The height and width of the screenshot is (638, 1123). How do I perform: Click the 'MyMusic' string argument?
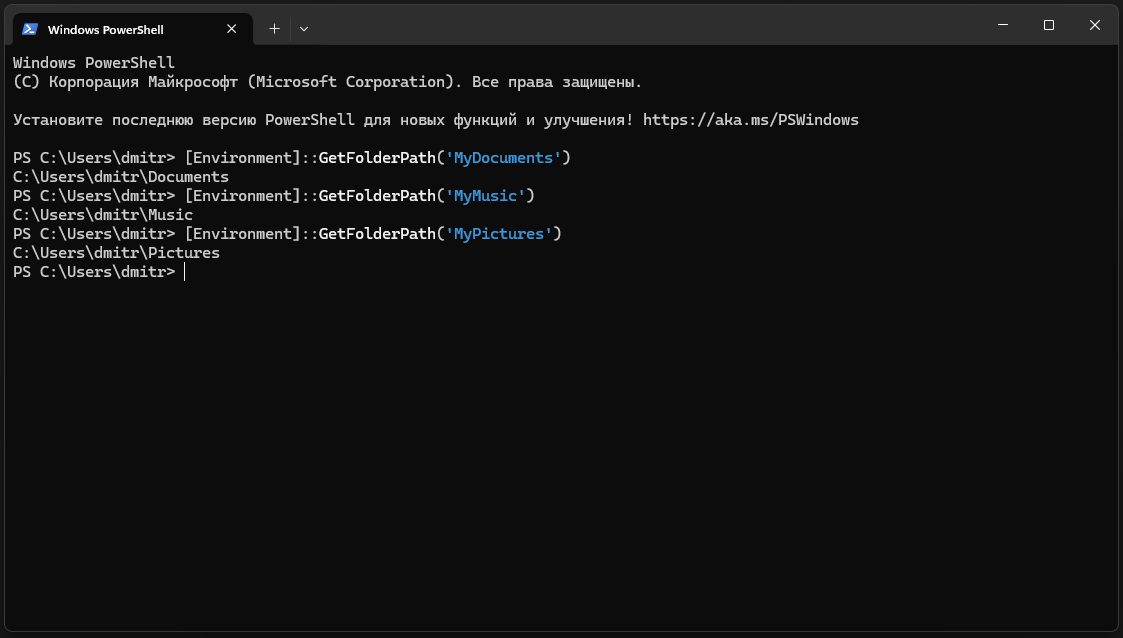(485, 196)
